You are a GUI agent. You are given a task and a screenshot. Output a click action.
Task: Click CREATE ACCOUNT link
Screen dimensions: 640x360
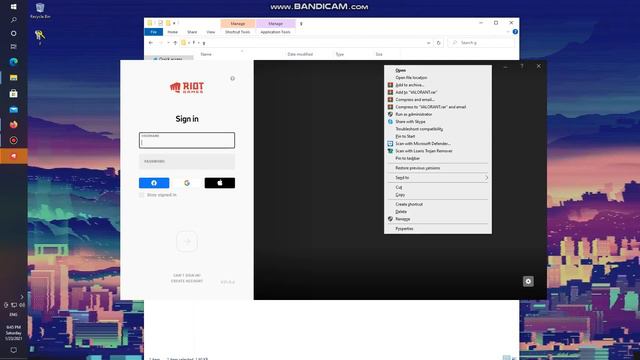click(x=187, y=281)
